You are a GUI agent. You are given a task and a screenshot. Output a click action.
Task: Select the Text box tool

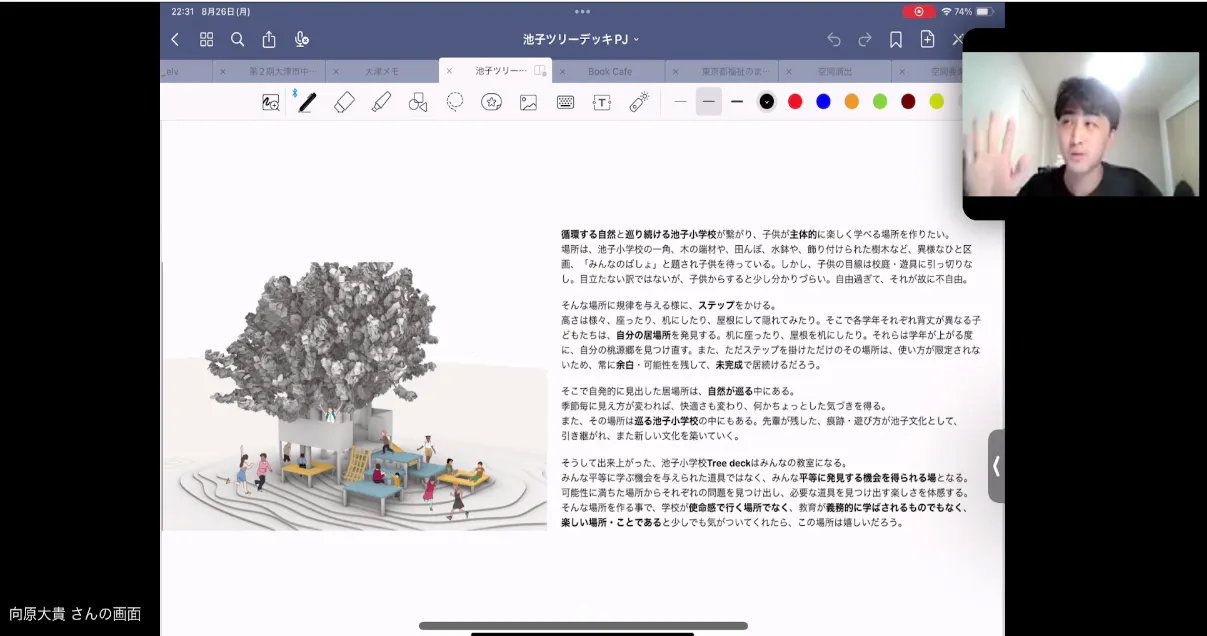coord(601,102)
